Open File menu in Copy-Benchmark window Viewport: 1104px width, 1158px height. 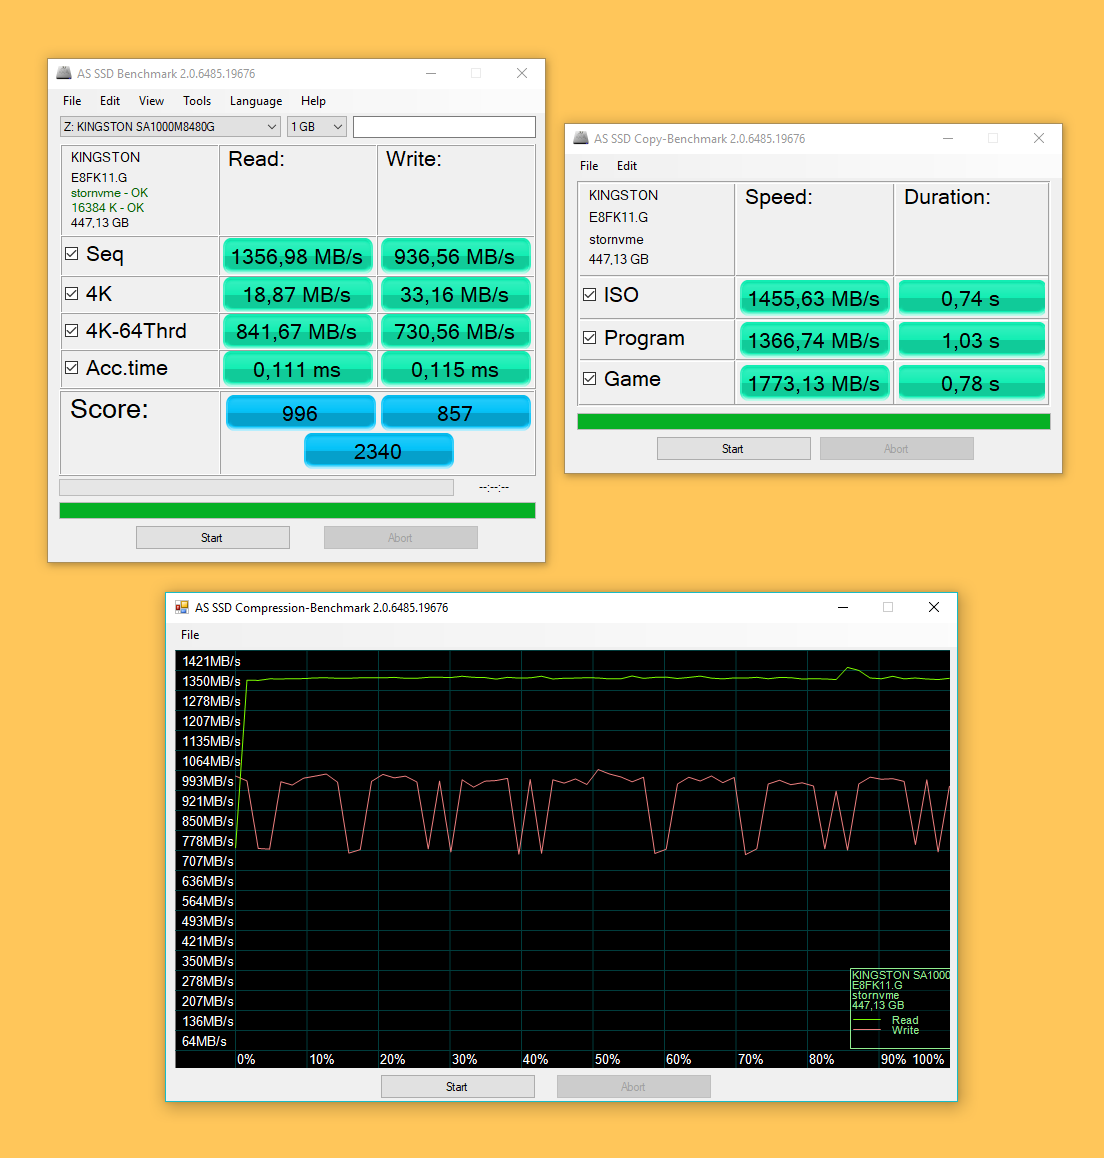pos(589,166)
